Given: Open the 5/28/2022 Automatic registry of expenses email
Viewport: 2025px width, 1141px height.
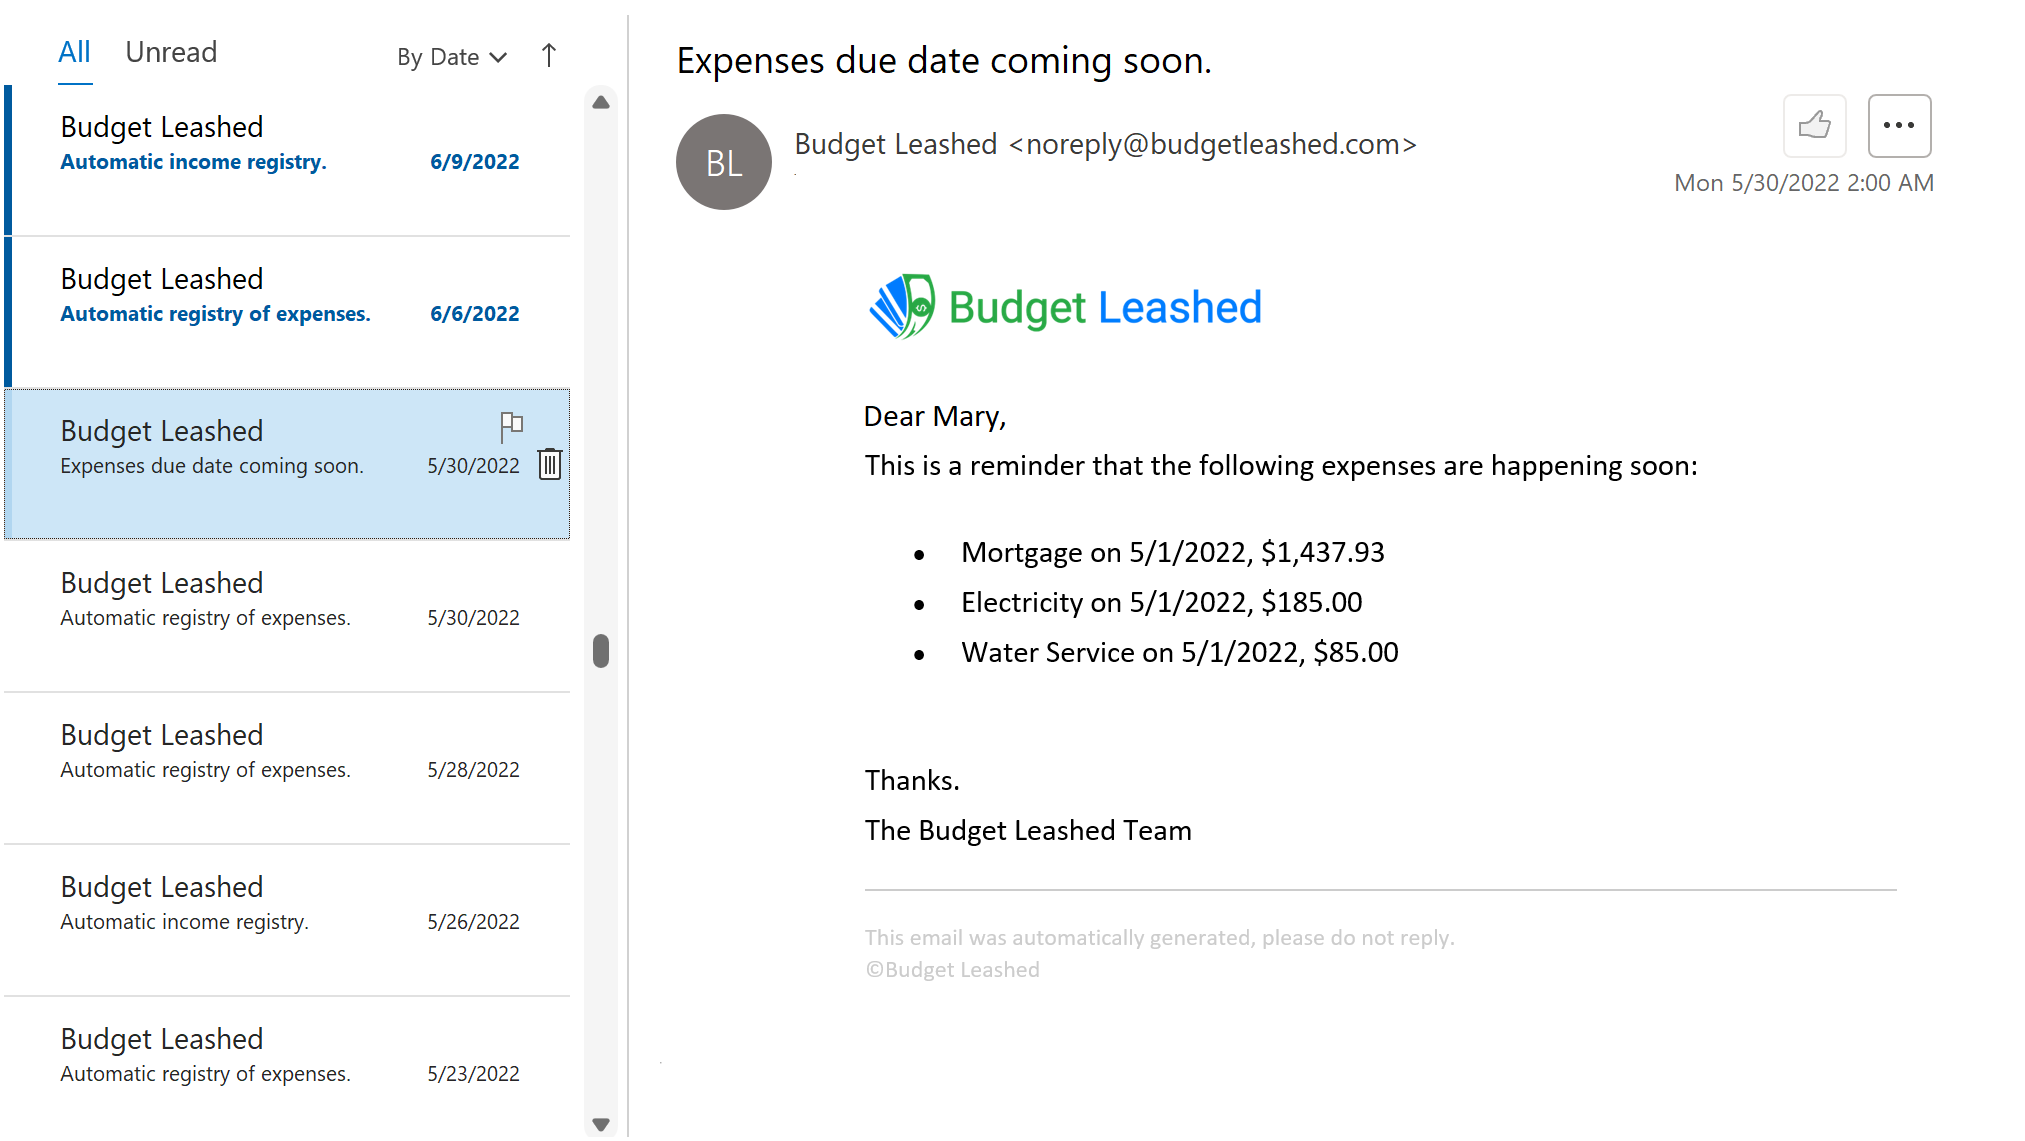Looking at the screenshot, I should 288,768.
